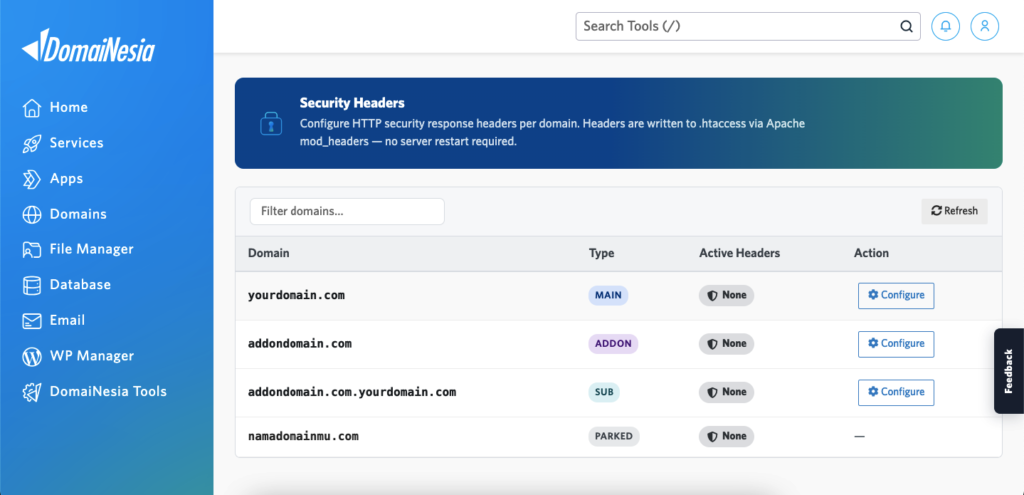The height and width of the screenshot is (495, 1024).
Task: Open the user profile icon
Action: pyautogui.click(x=985, y=26)
